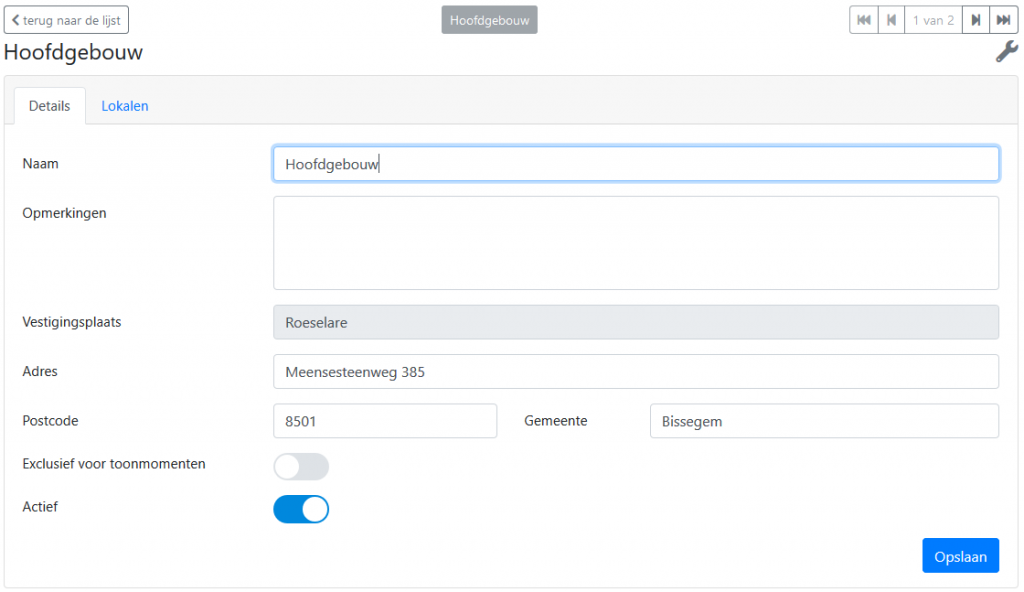Click the grey Hoofdgebouw badge button
Screen dimensions: 1024x592
tap(490, 20)
